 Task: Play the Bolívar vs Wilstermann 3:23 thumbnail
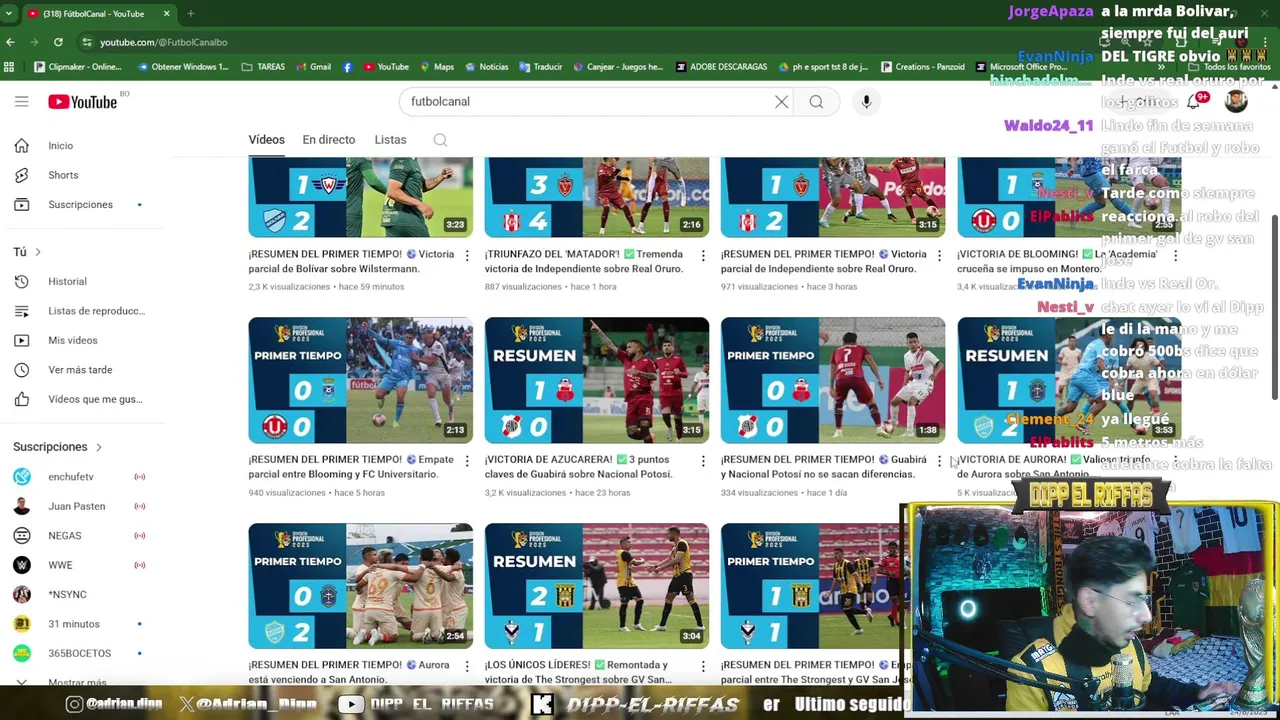[x=360, y=197]
